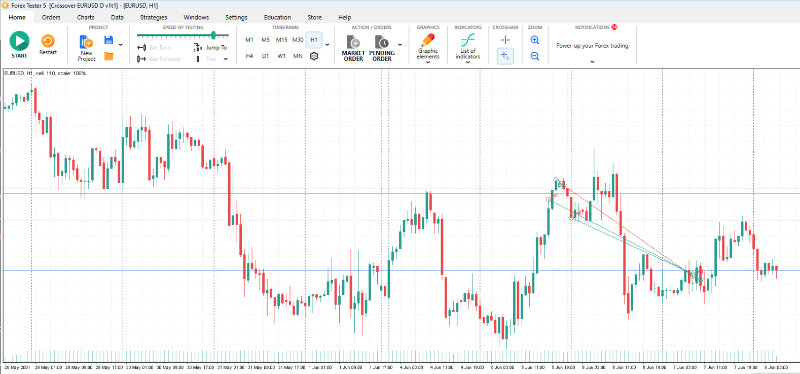This screenshot has width=800, height=374.
Task: Place a PENDING ORDER
Action: pos(382,48)
